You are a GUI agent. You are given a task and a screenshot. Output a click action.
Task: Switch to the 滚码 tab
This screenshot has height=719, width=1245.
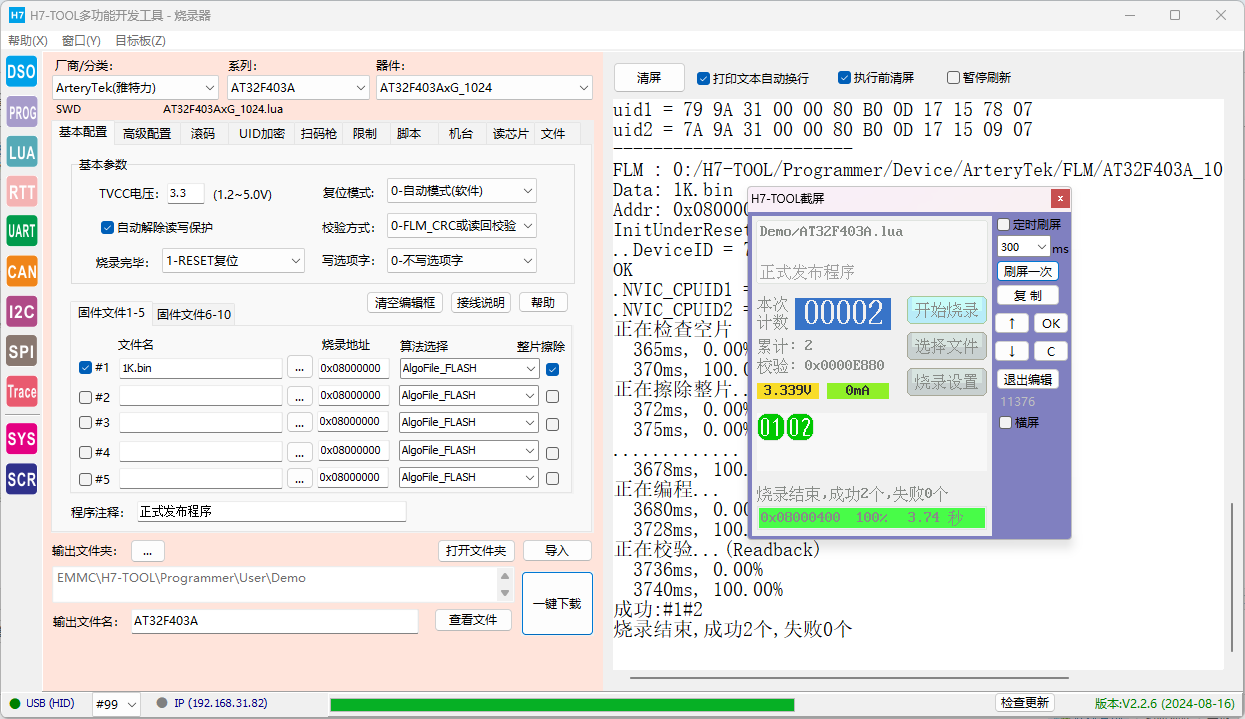click(203, 134)
